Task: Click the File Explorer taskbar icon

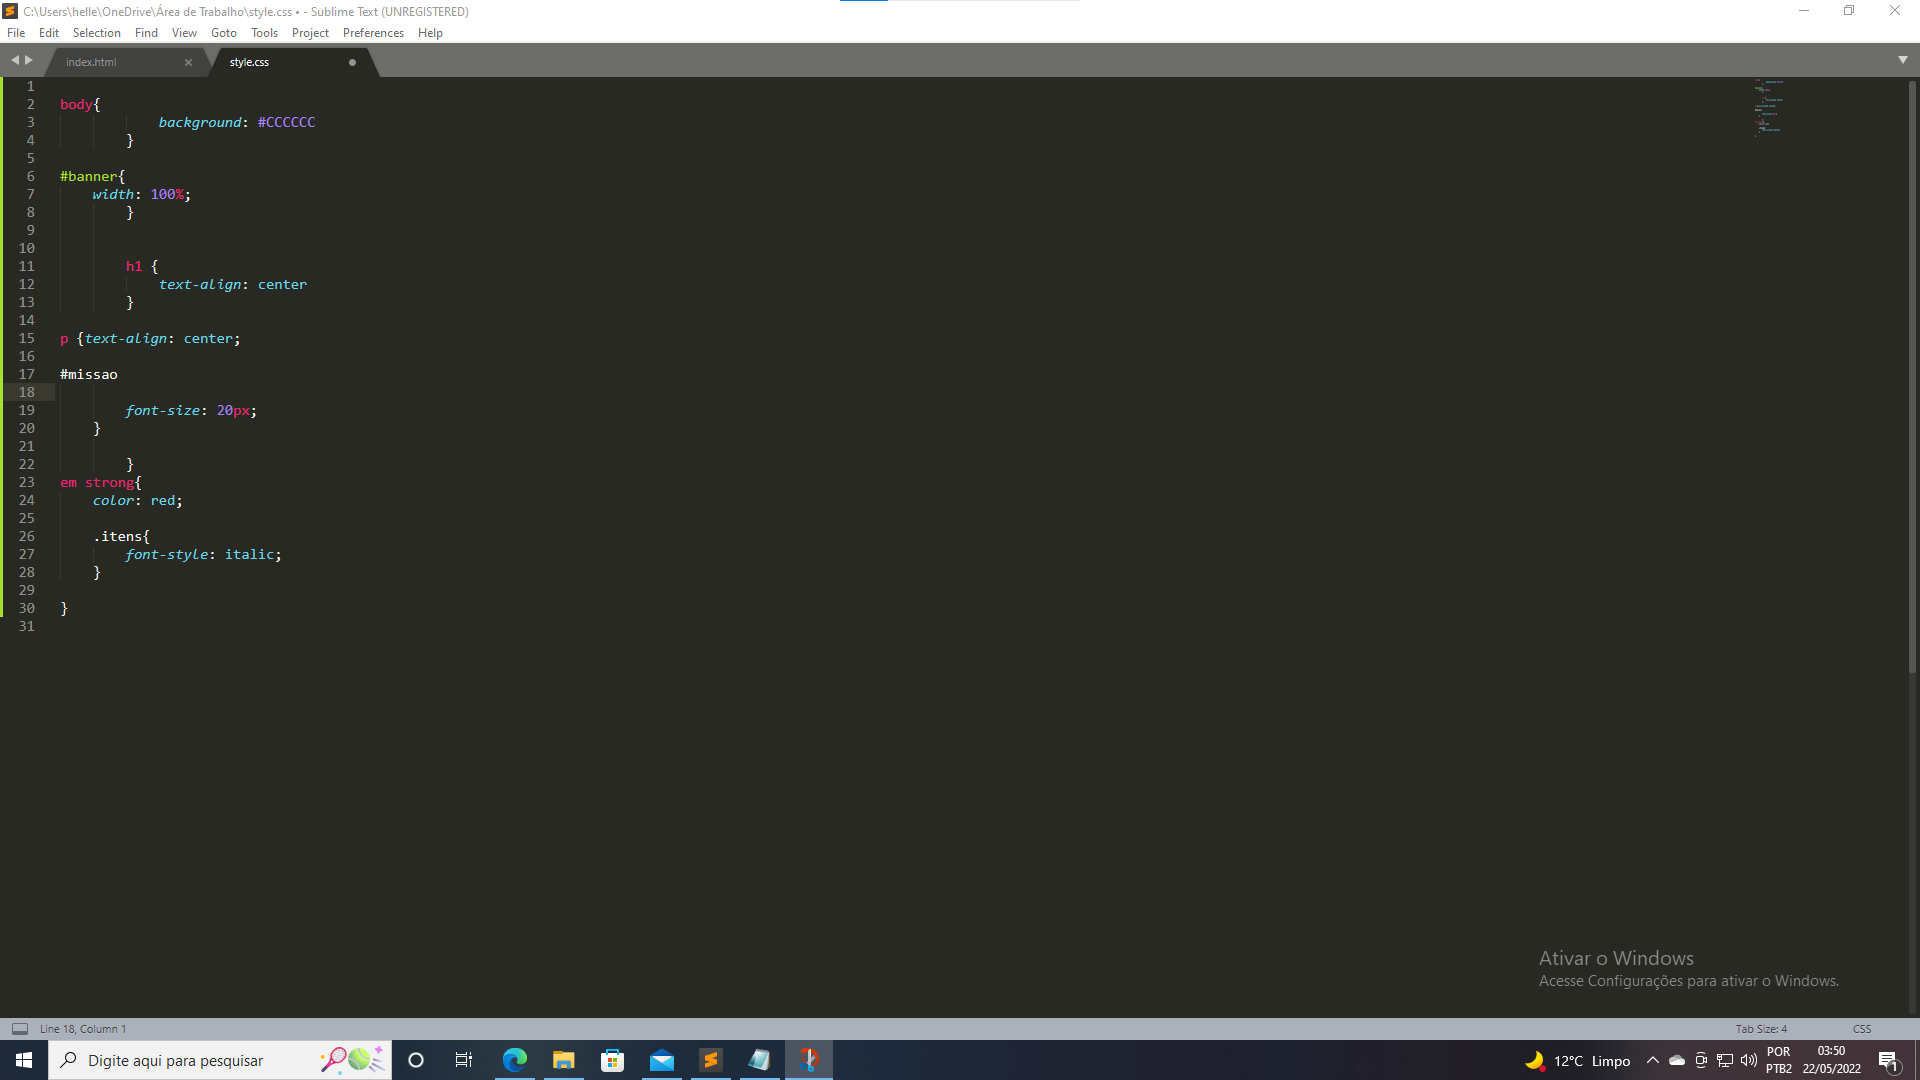Action: [x=563, y=1059]
